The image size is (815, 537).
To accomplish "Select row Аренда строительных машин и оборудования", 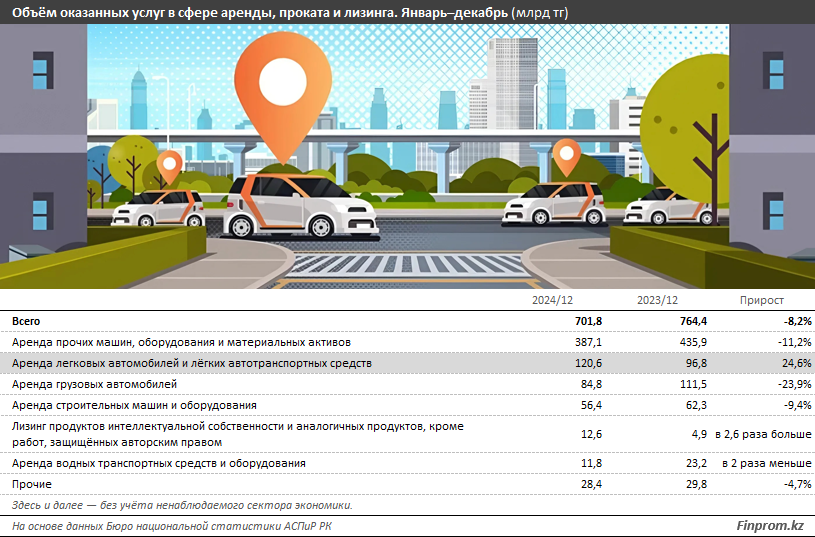I will click(x=408, y=405).
